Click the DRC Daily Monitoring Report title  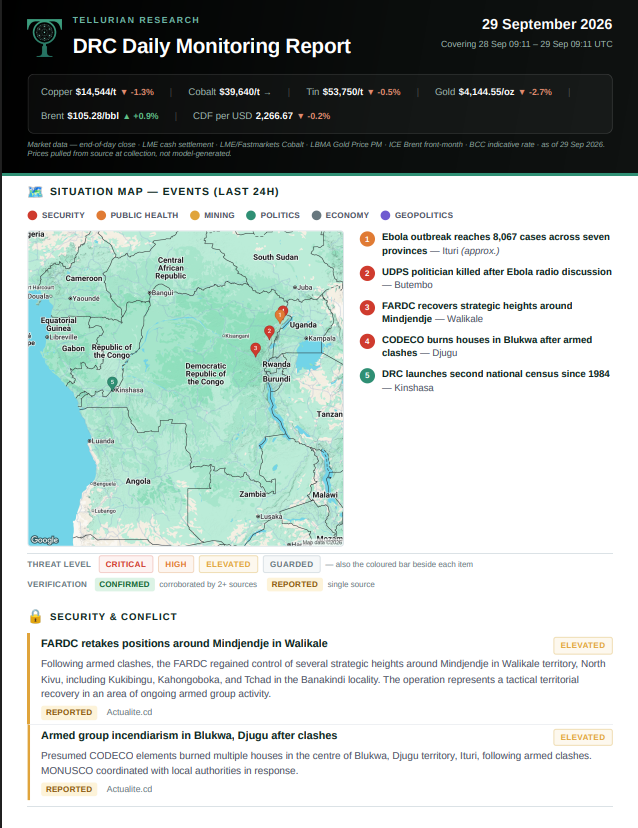tap(212, 46)
